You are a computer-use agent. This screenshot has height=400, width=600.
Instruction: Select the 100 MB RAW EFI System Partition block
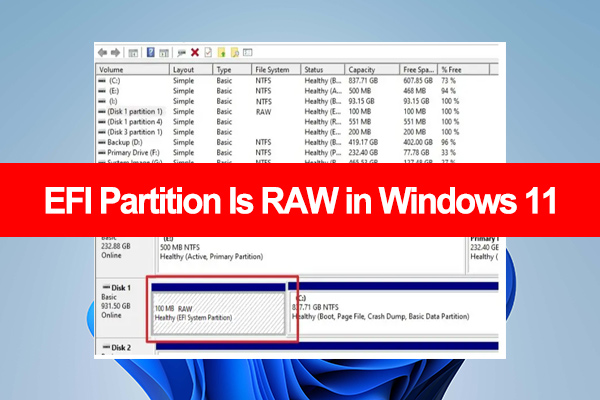218,309
